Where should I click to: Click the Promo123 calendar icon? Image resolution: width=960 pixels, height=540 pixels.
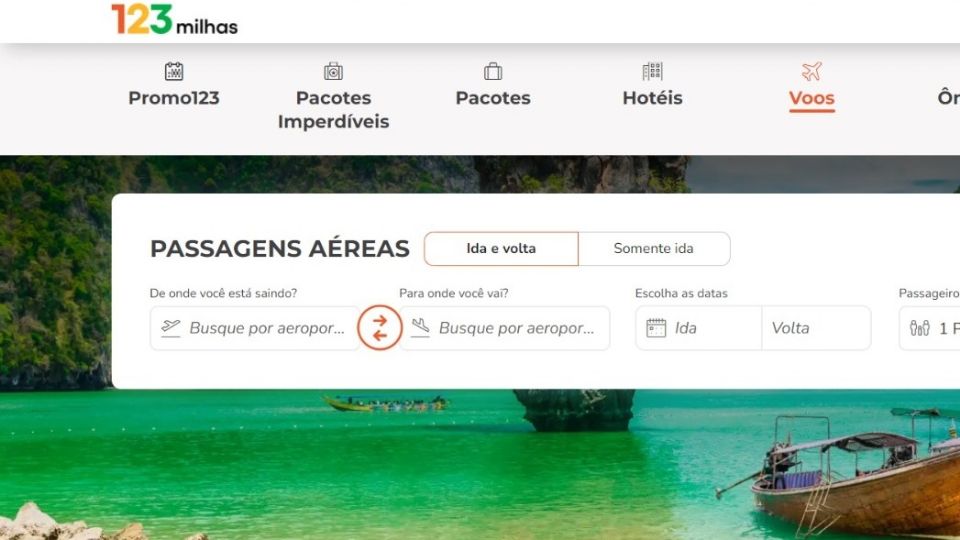point(174,71)
